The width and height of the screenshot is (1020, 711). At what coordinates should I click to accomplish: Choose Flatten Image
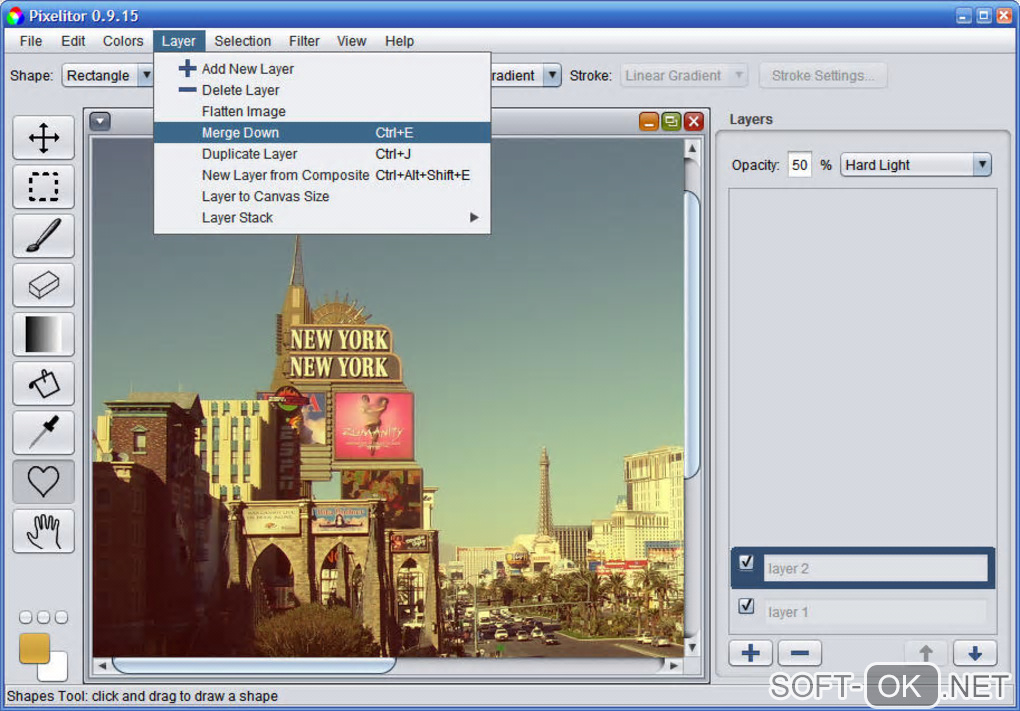[x=322, y=111]
